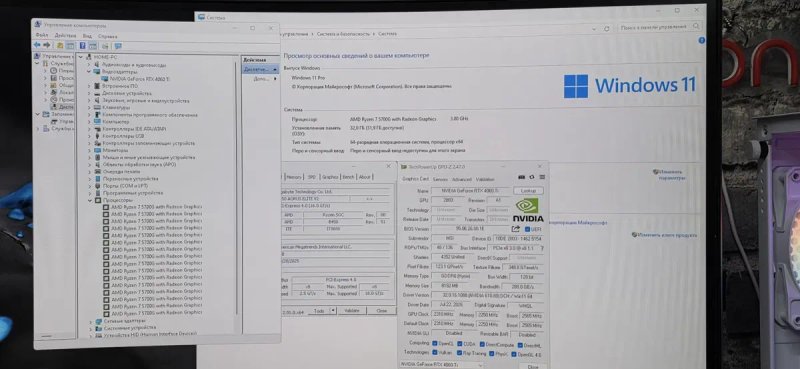Click the HOME-PC computer icon in device tree
Viewport: 800px width, 369px height.
pyautogui.click(x=89, y=58)
